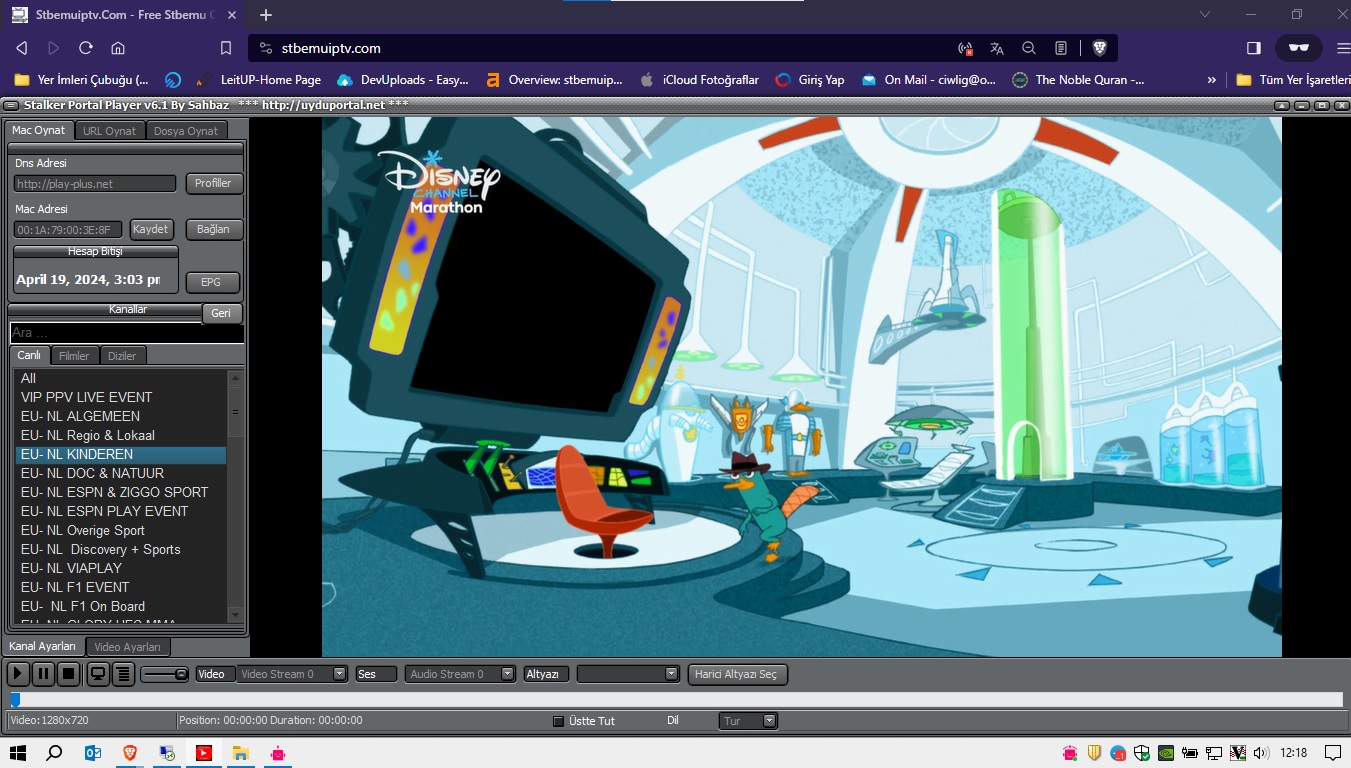Open a new browser tab with plus icon
The image size is (1351, 768).
pos(266,15)
